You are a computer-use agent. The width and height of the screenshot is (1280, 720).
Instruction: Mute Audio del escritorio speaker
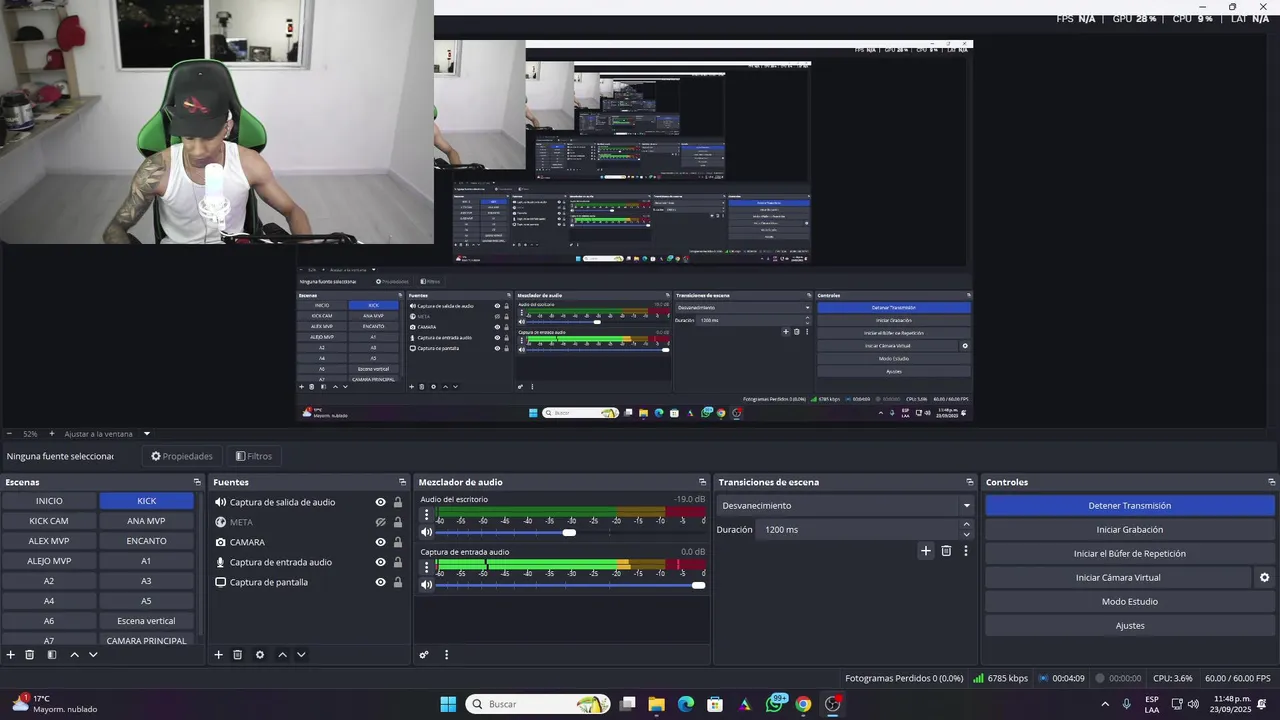[427, 532]
